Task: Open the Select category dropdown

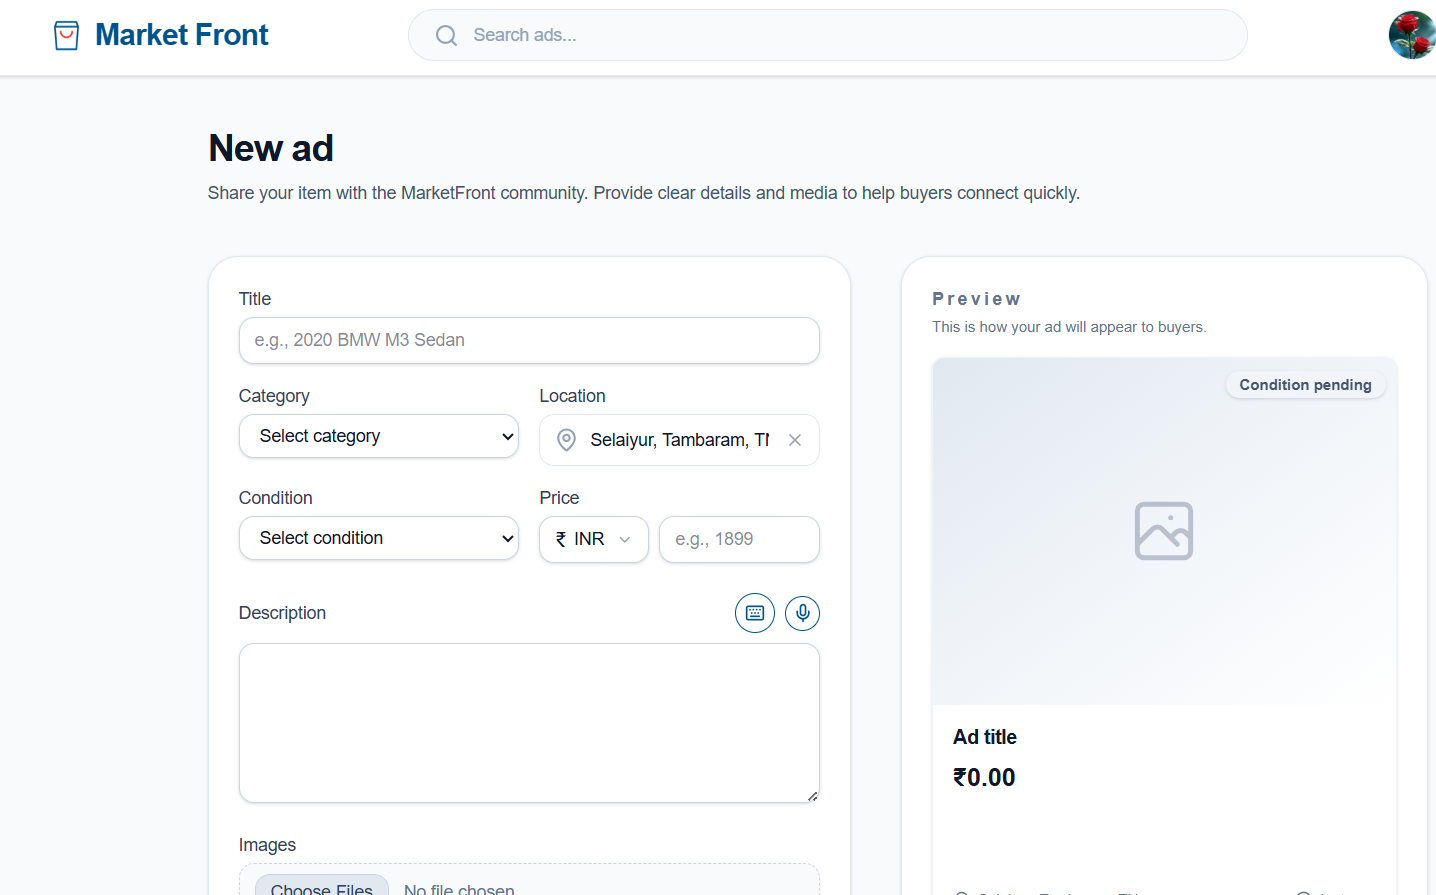Action: [379, 436]
